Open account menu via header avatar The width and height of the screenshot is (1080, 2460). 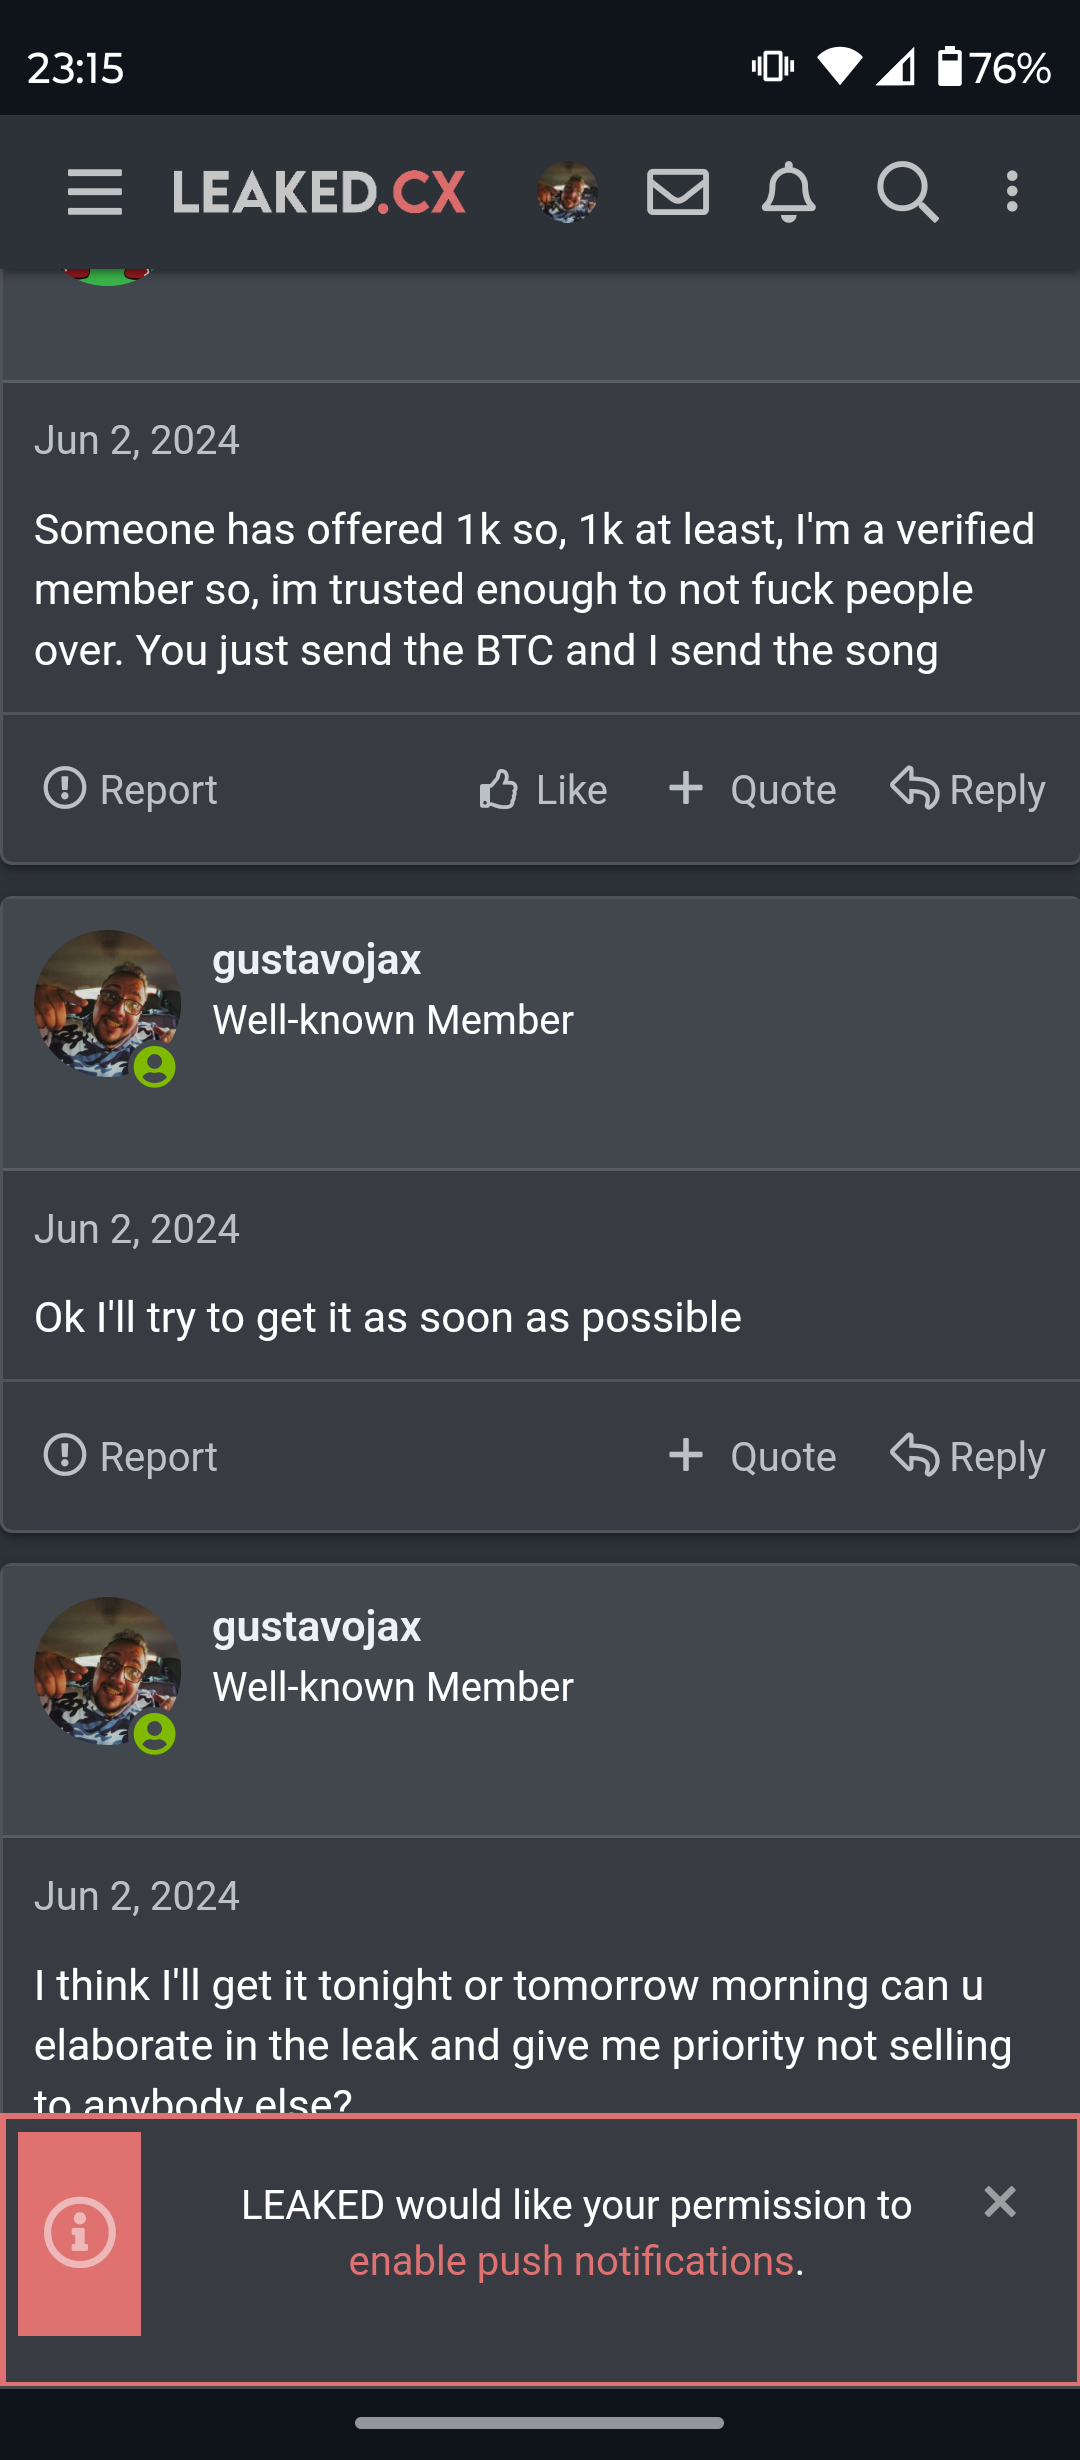[x=567, y=192]
